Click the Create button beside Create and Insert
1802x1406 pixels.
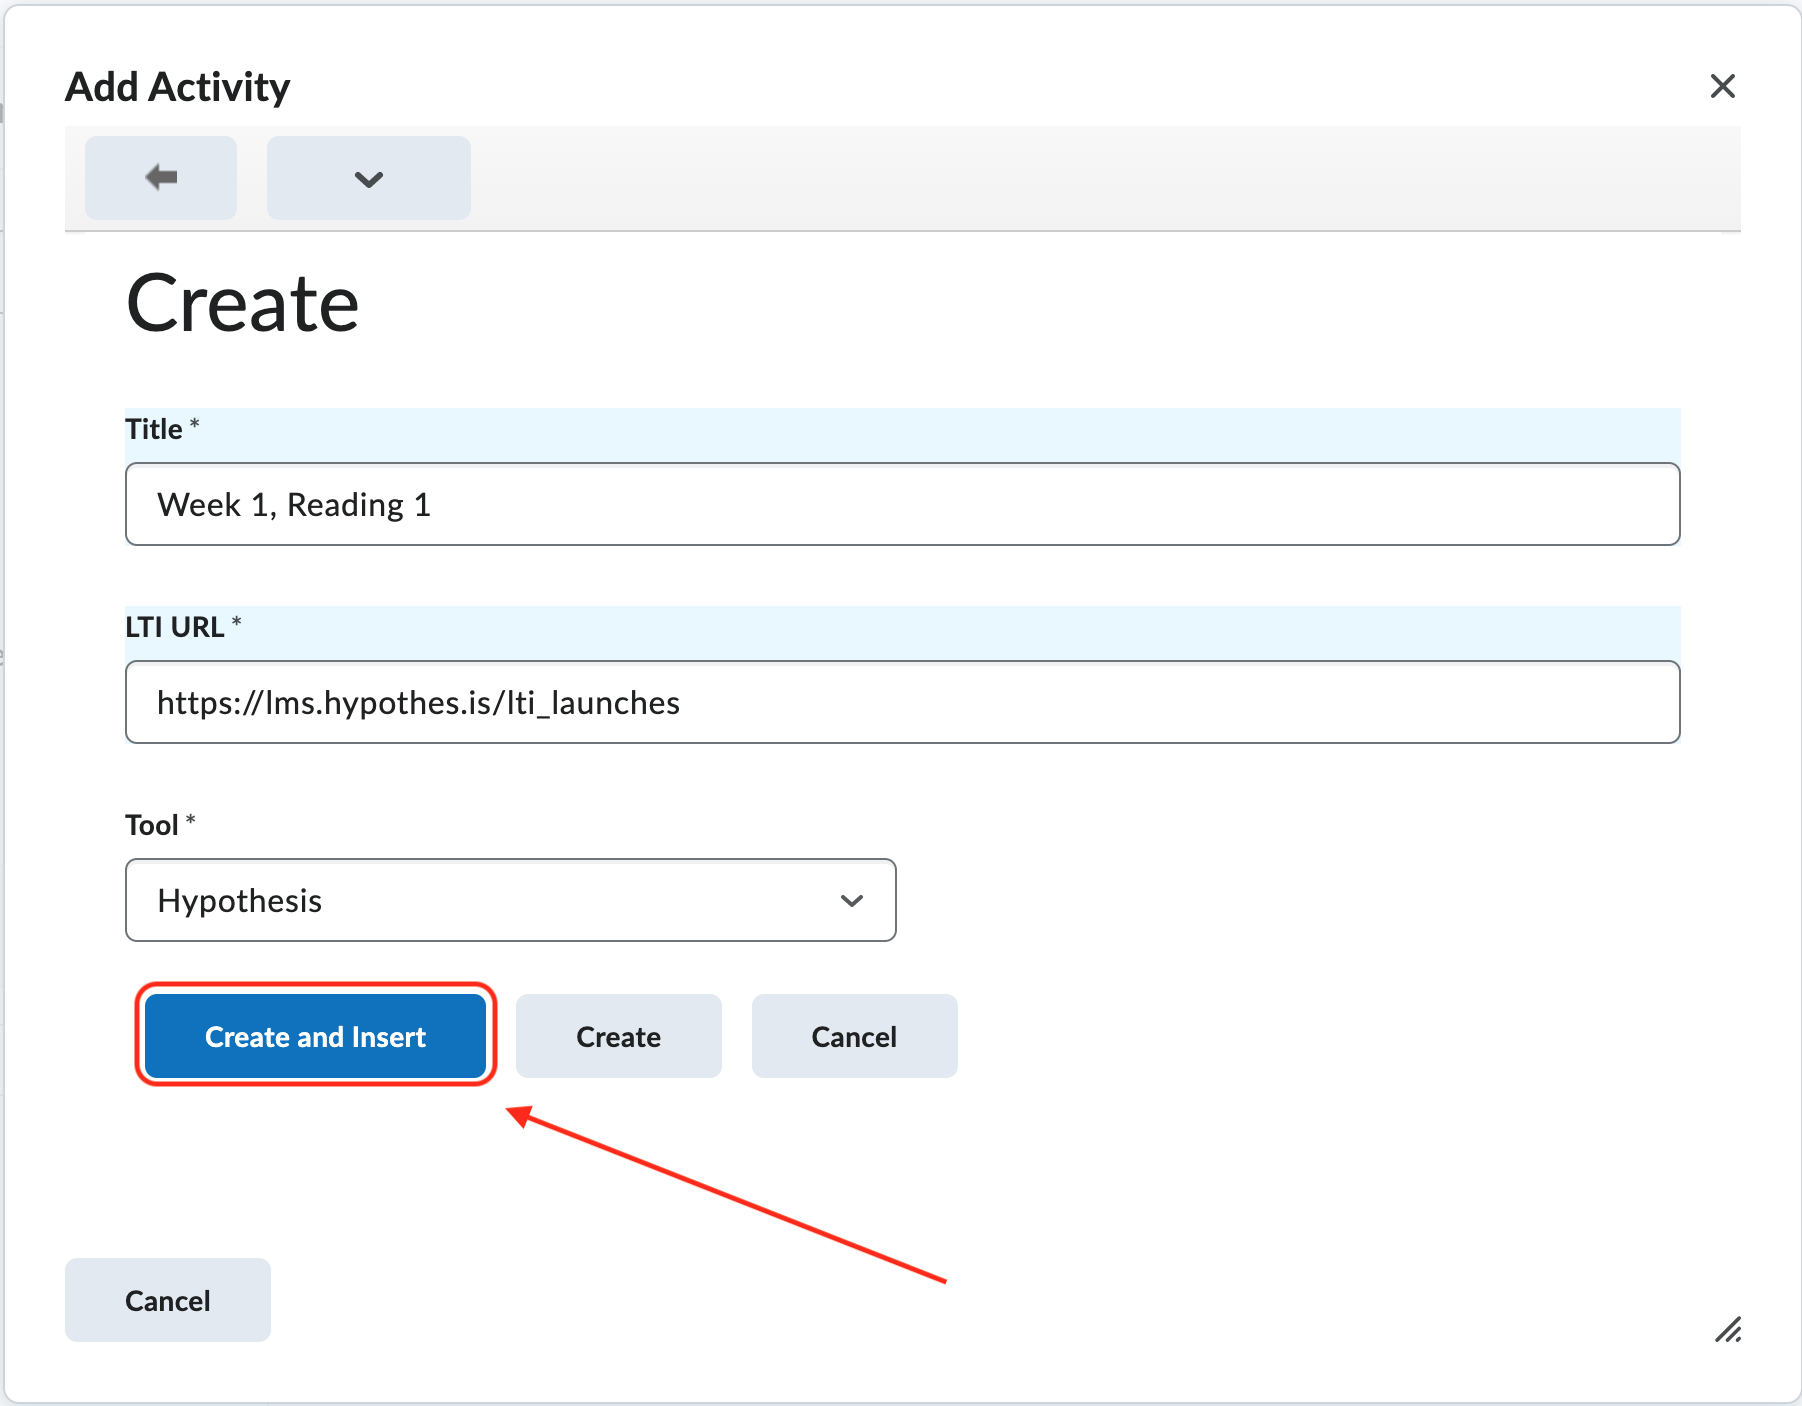click(618, 1036)
